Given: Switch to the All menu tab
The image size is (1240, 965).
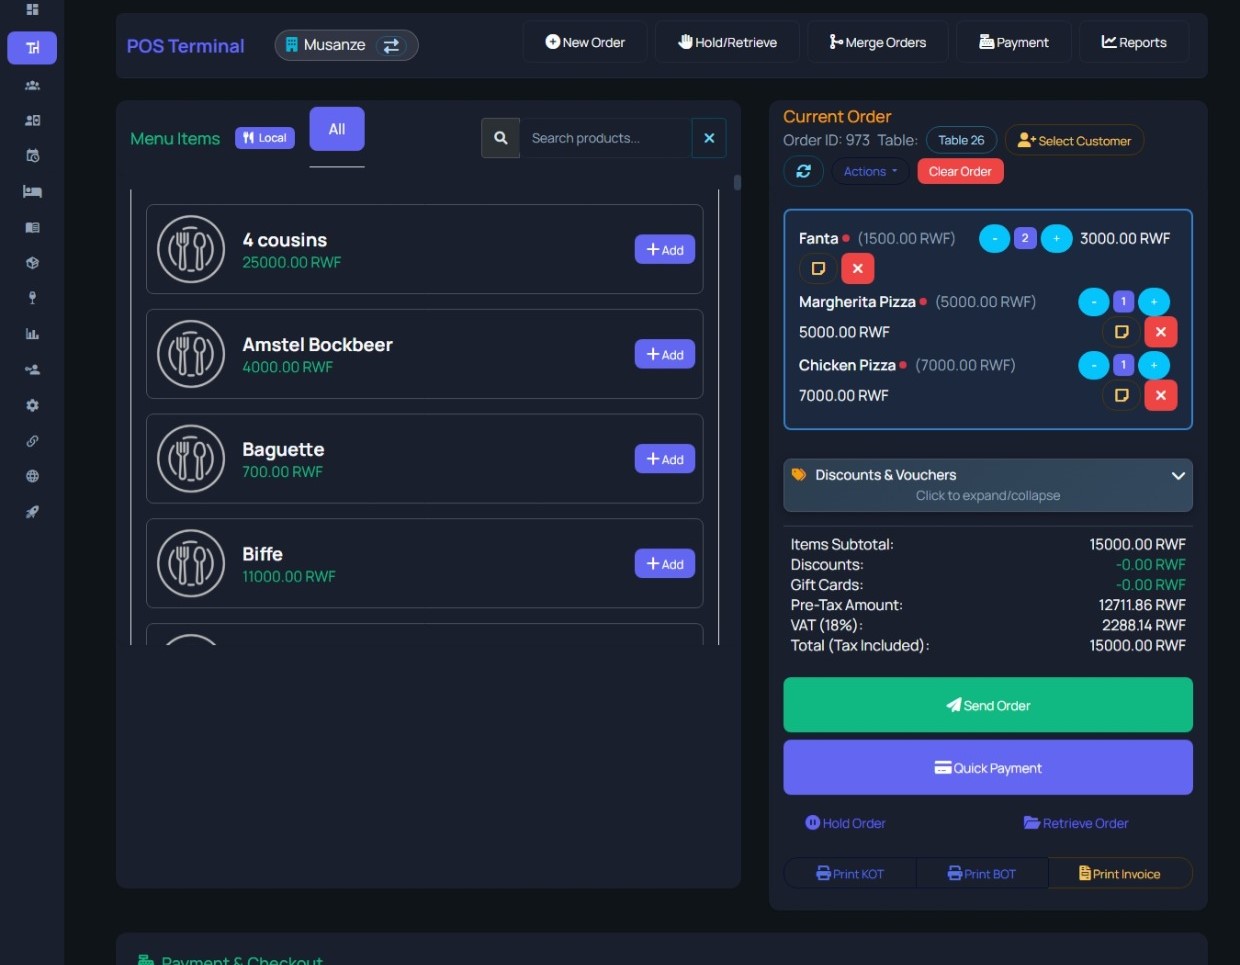Looking at the screenshot, I should point(336,129).
